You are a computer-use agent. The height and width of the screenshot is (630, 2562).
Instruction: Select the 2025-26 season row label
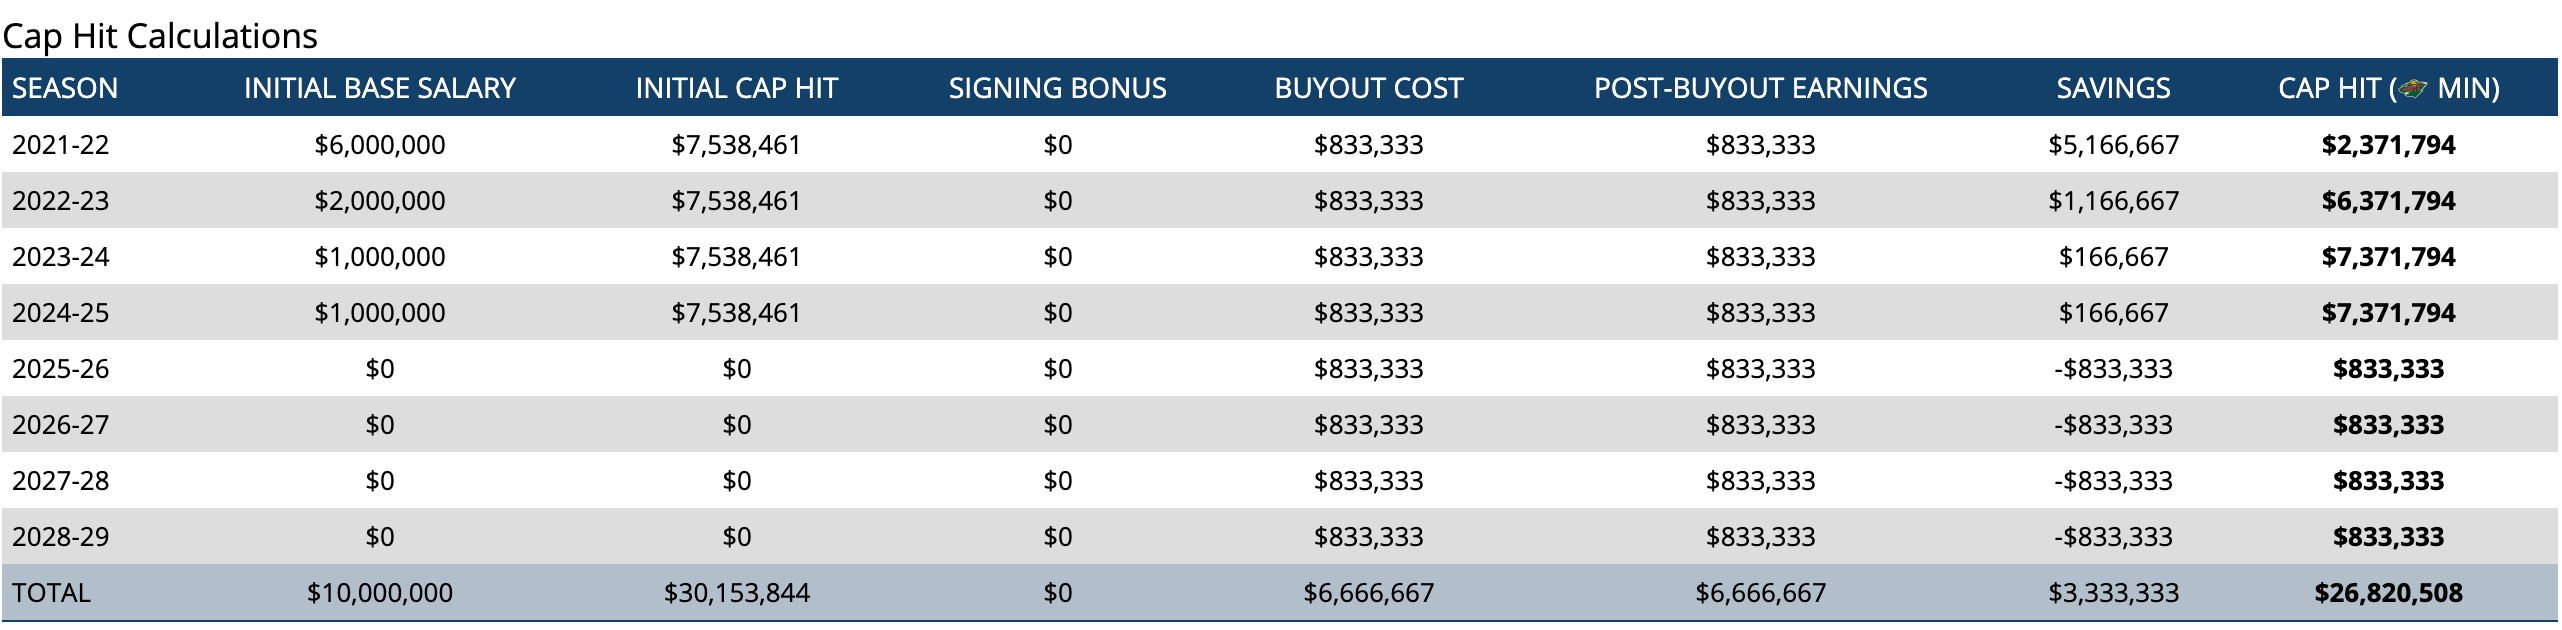pyautogui.click(x=61, y=369)
